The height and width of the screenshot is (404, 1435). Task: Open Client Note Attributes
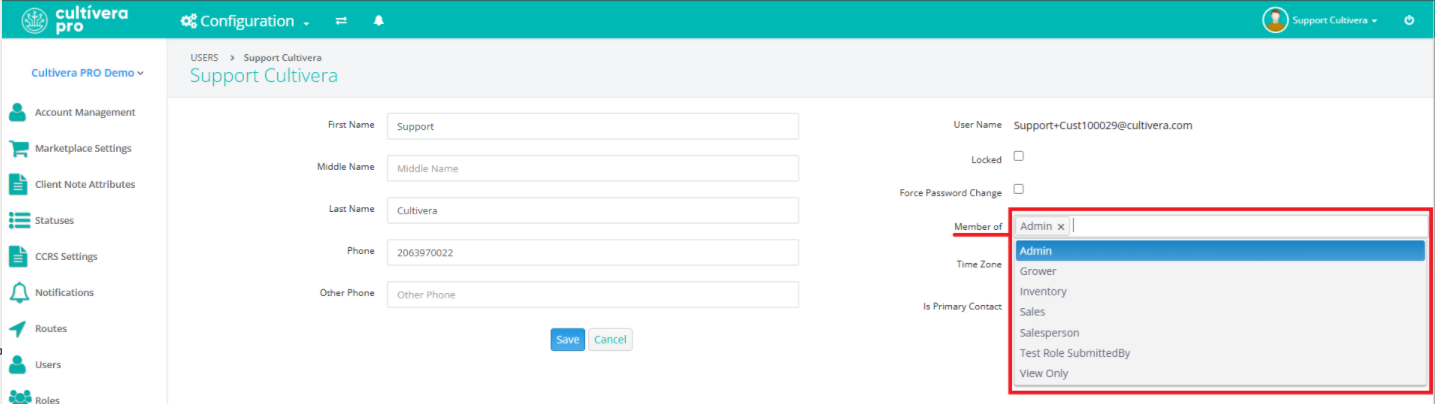tap(85, 185)
